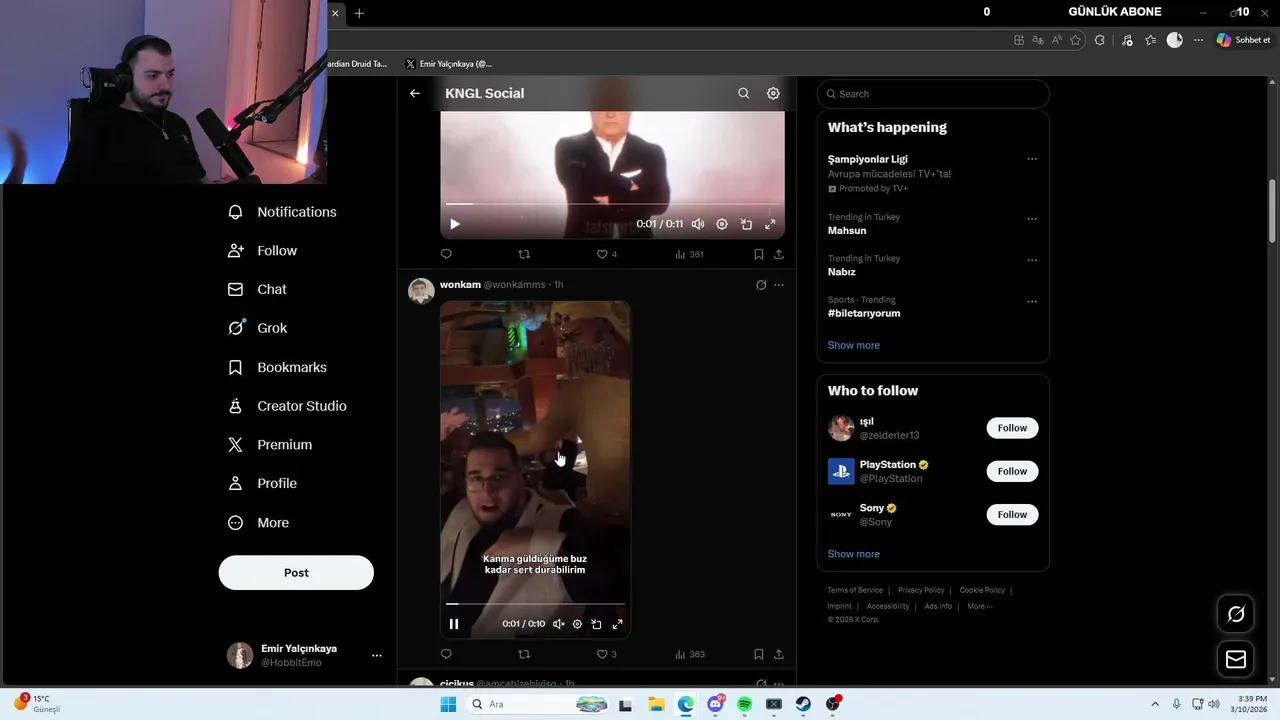The width and height of the screenshot is (1280, 720).
Task: Open Chat in the sidebar
Action: tap(257, 289)
